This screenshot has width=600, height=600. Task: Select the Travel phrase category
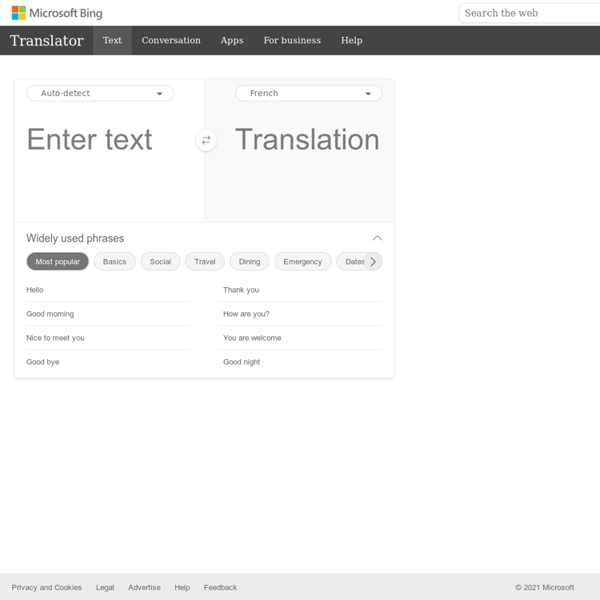(x=205, y=262)
